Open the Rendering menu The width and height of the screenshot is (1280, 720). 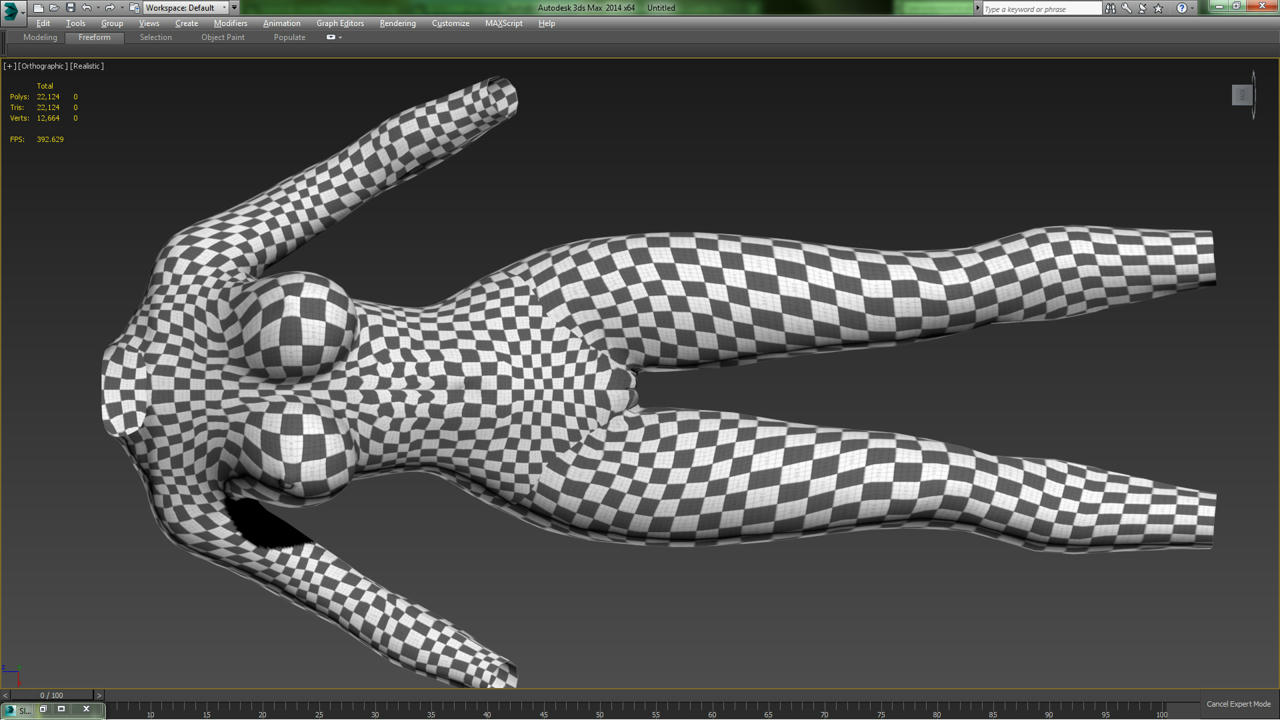pyautogui.click(x=398, y=23)
